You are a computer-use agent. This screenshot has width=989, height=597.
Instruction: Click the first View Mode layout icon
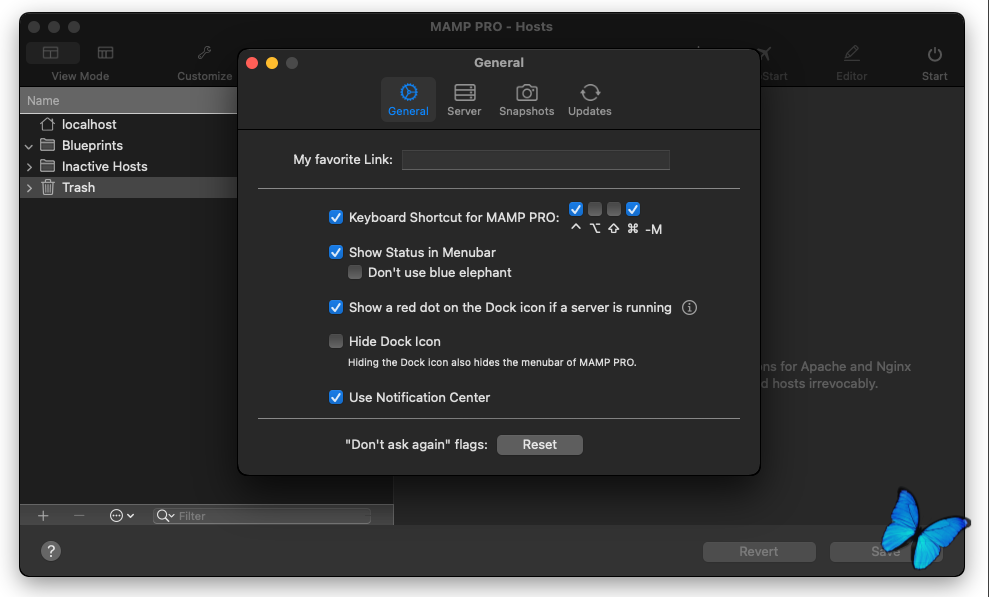(x=51, y=53)
